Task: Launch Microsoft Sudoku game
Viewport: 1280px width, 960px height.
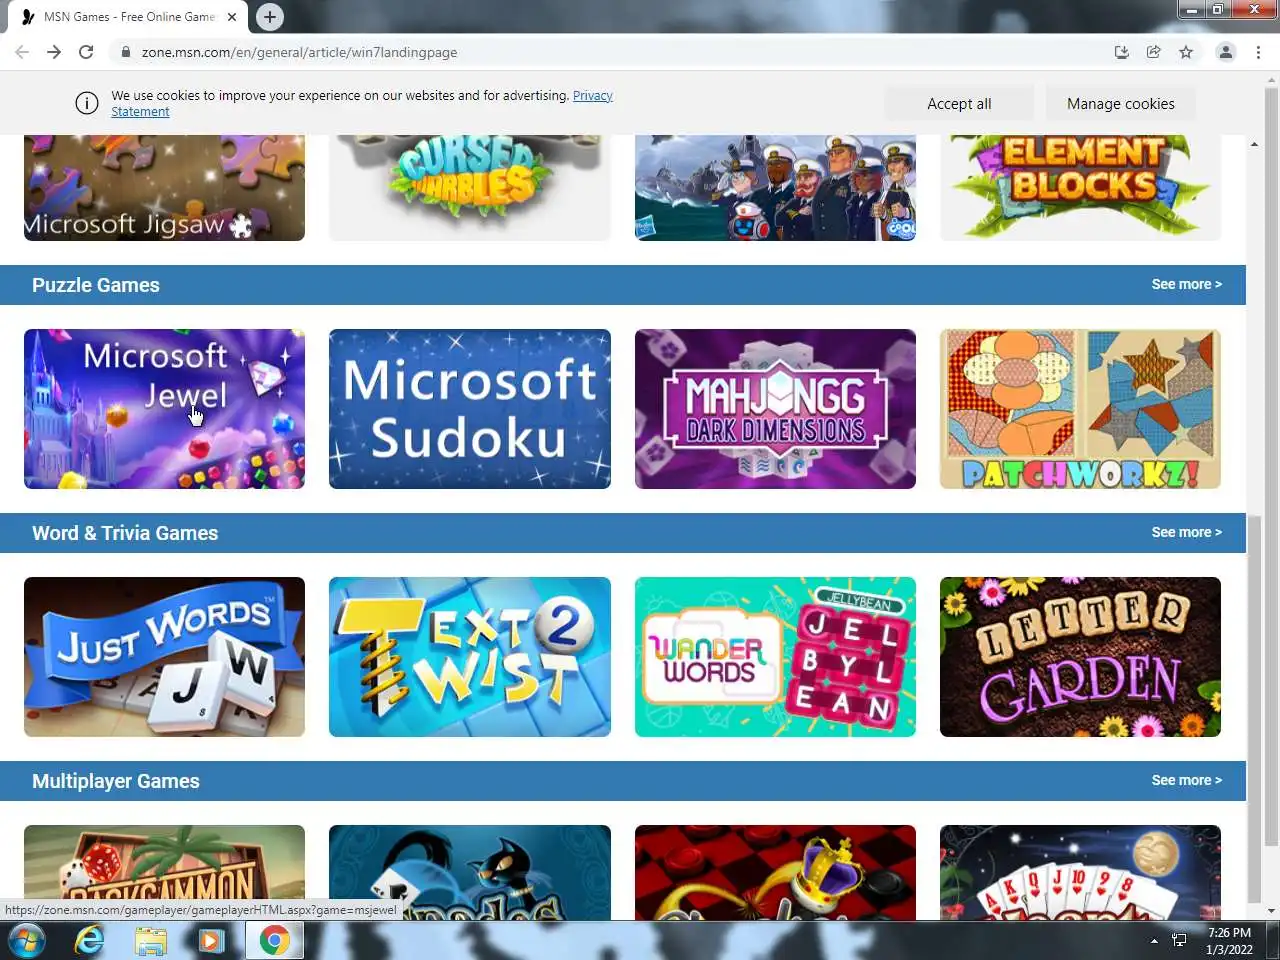Action: click(x=469, y=409)
